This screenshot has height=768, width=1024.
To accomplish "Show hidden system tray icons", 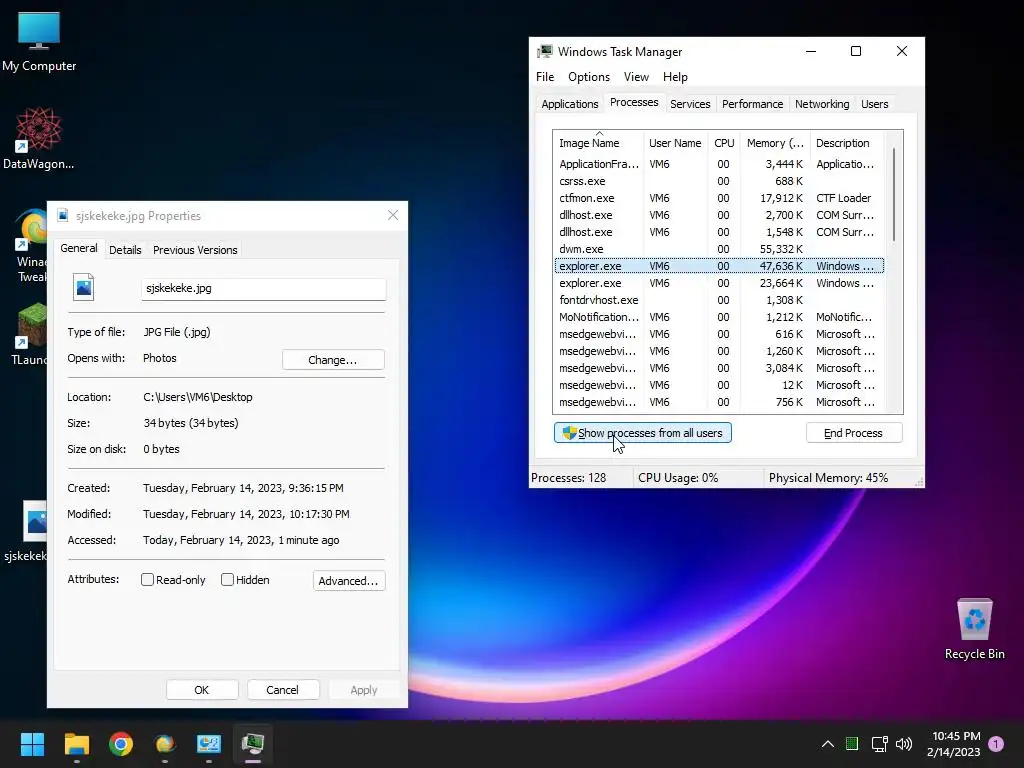I will (827, 744).
